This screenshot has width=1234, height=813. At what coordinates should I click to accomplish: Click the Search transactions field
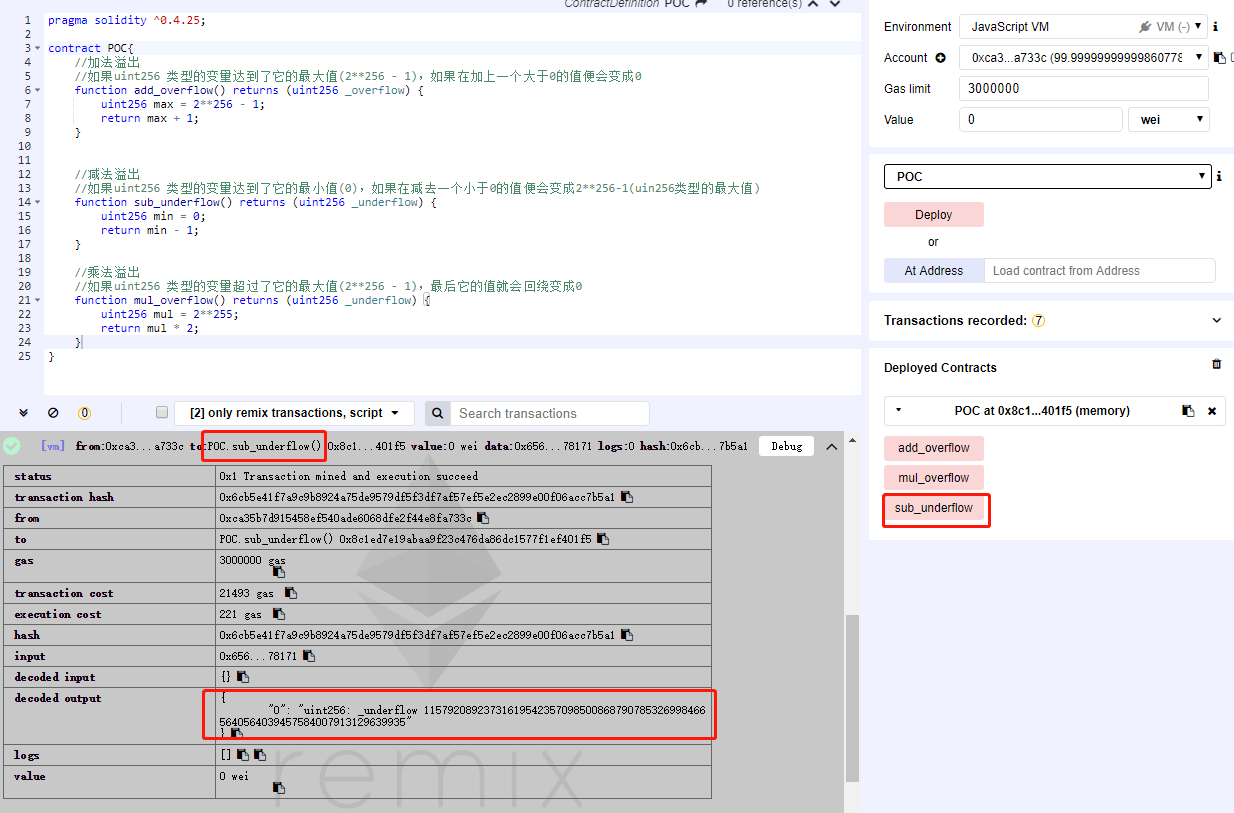click(549, 413)
